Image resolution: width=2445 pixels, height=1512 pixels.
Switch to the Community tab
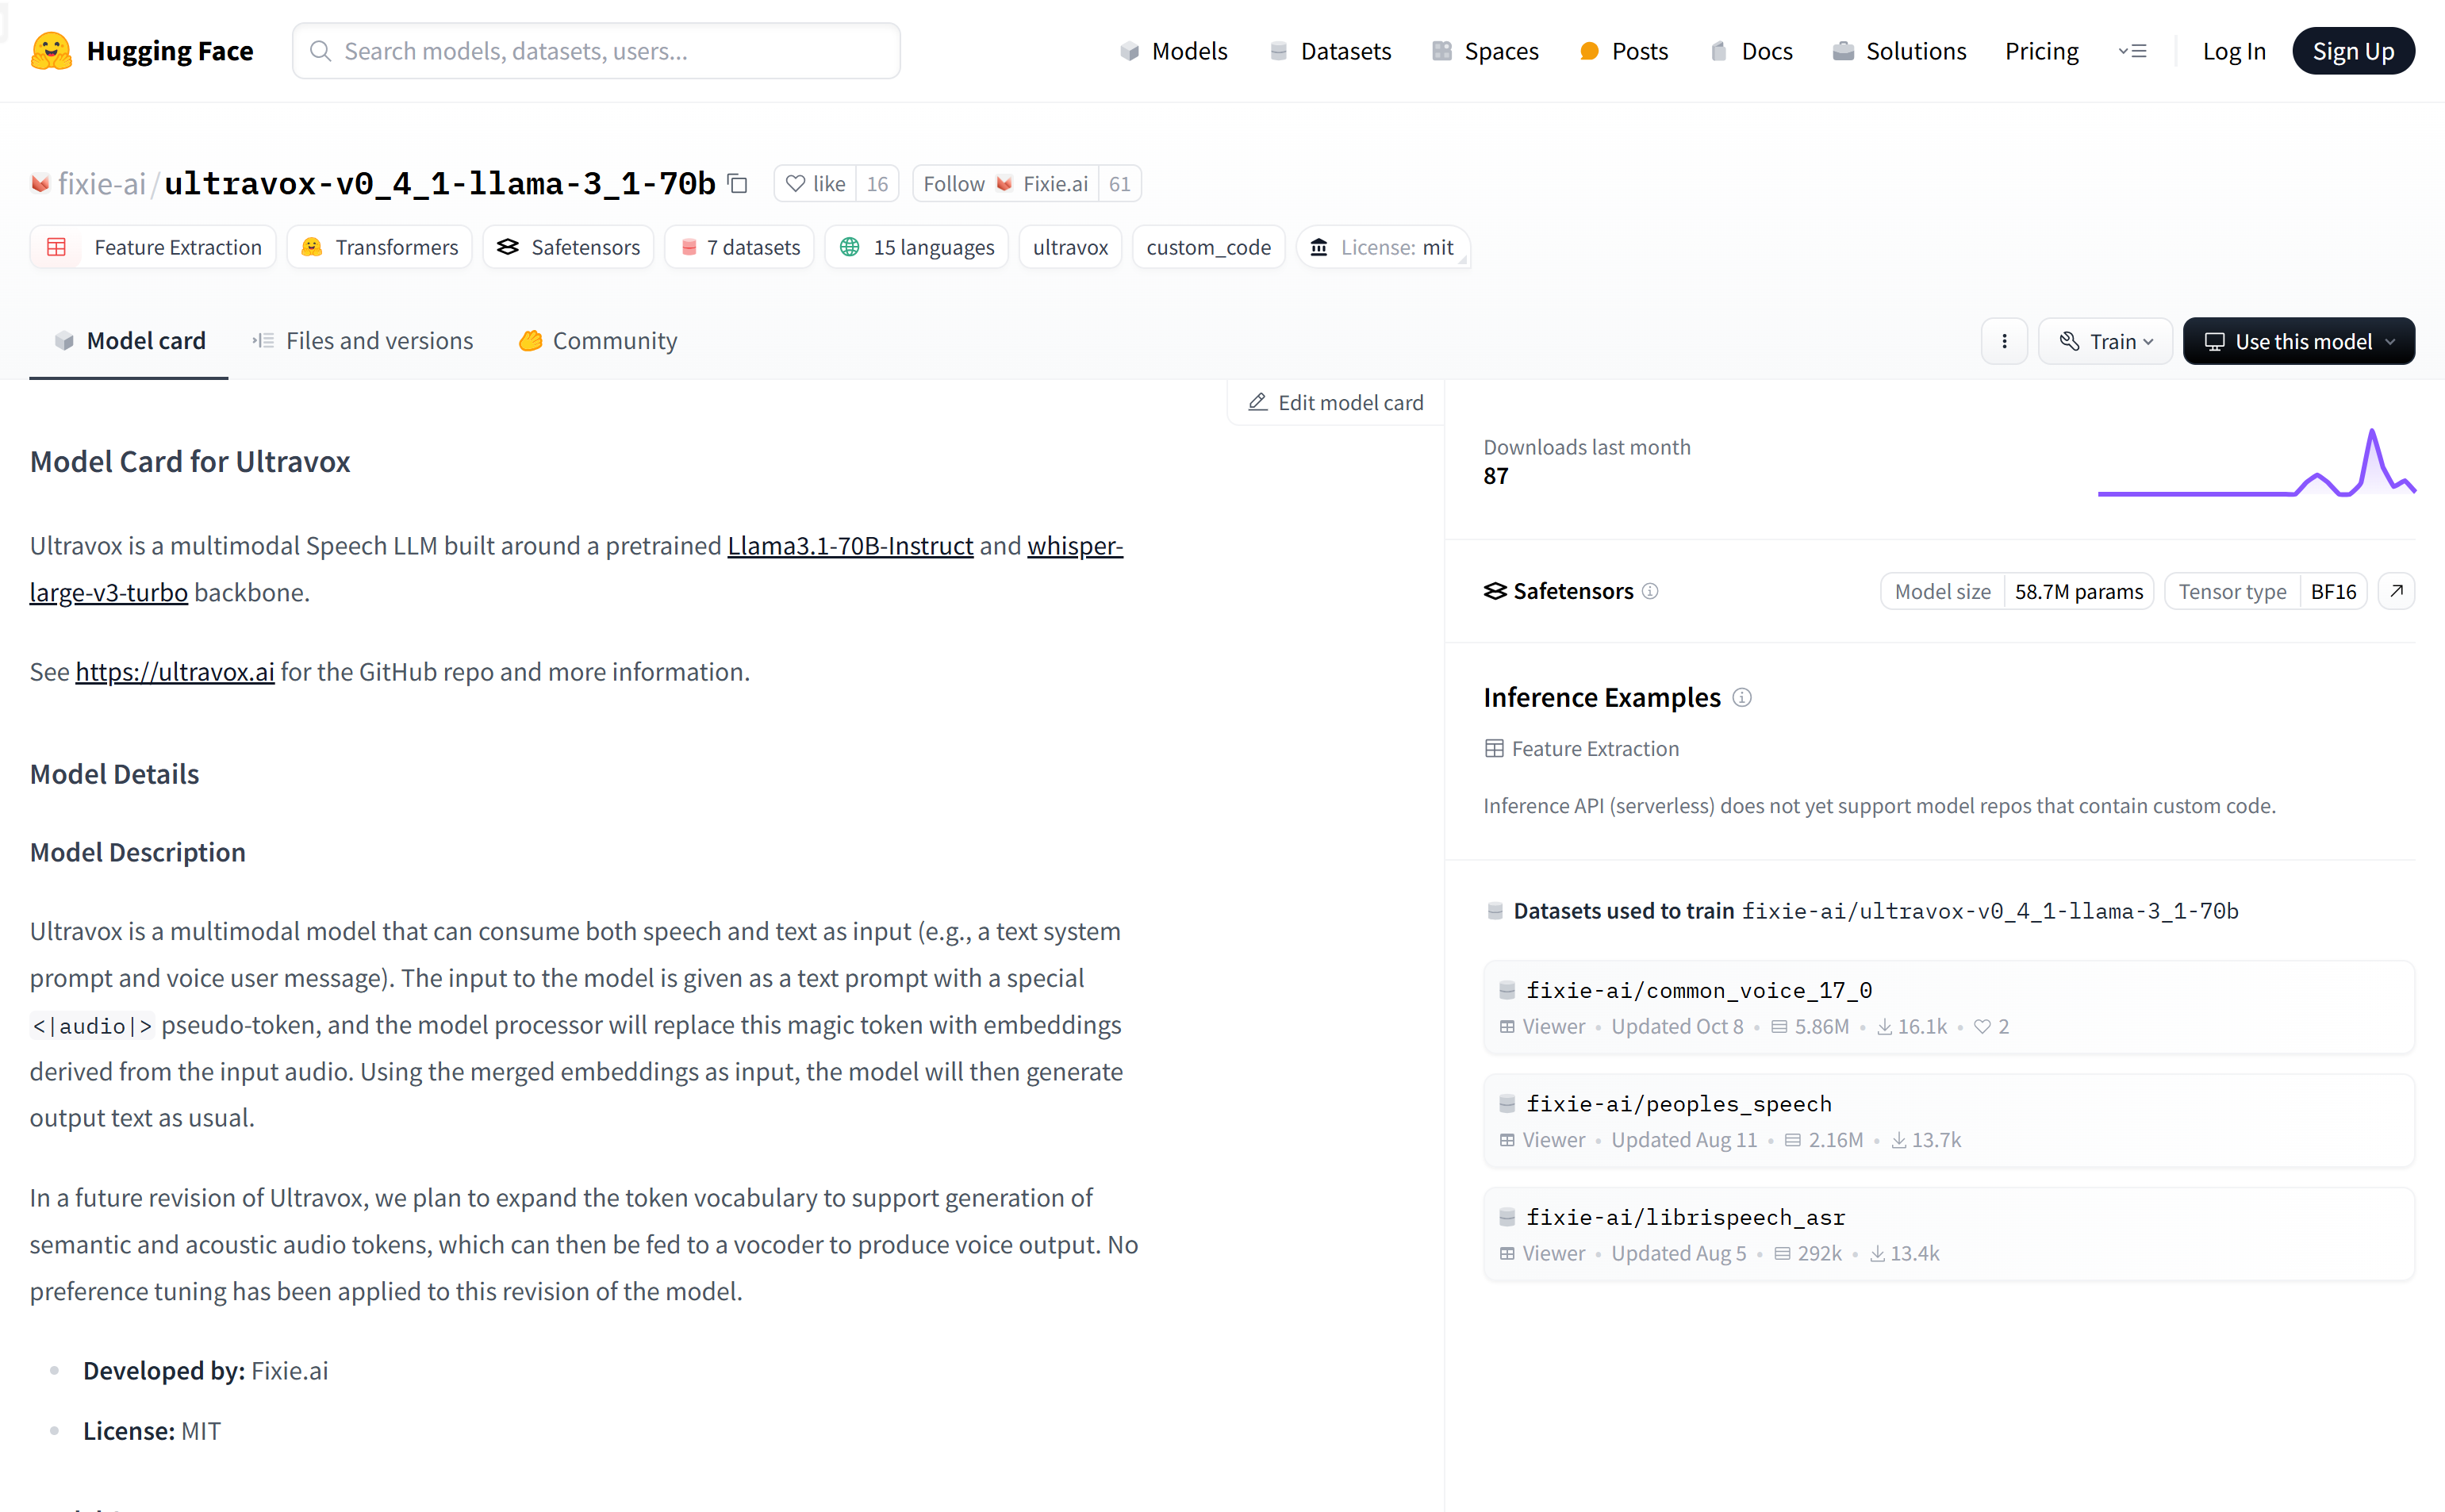(613, 339)
